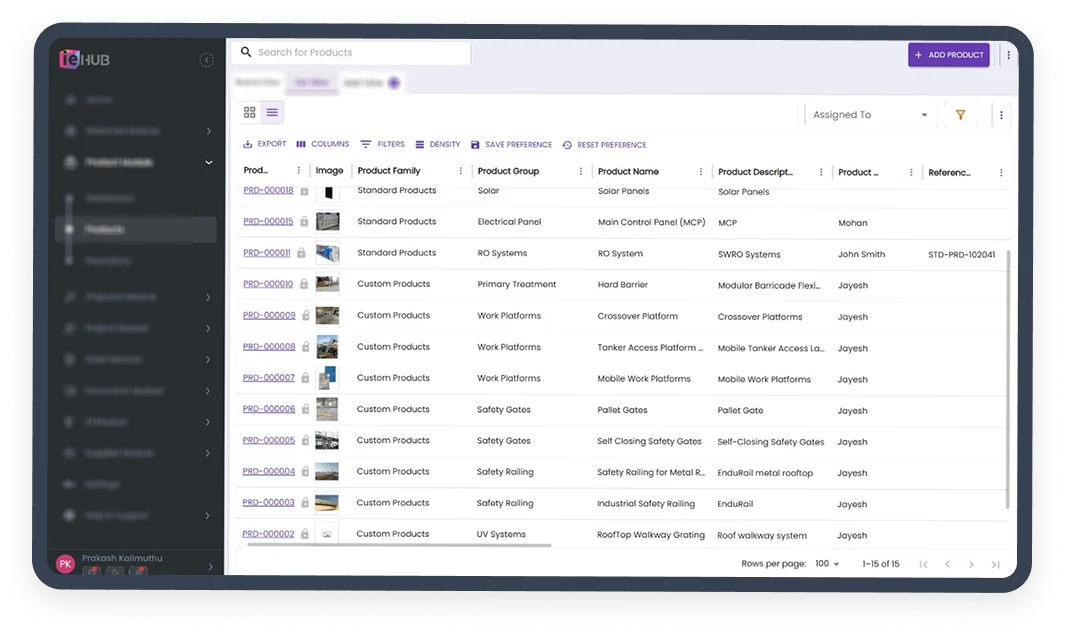Open thumbnail image for PRD-000008
The width and height of the screenshot is (1066, 635).
click(327, 347)
